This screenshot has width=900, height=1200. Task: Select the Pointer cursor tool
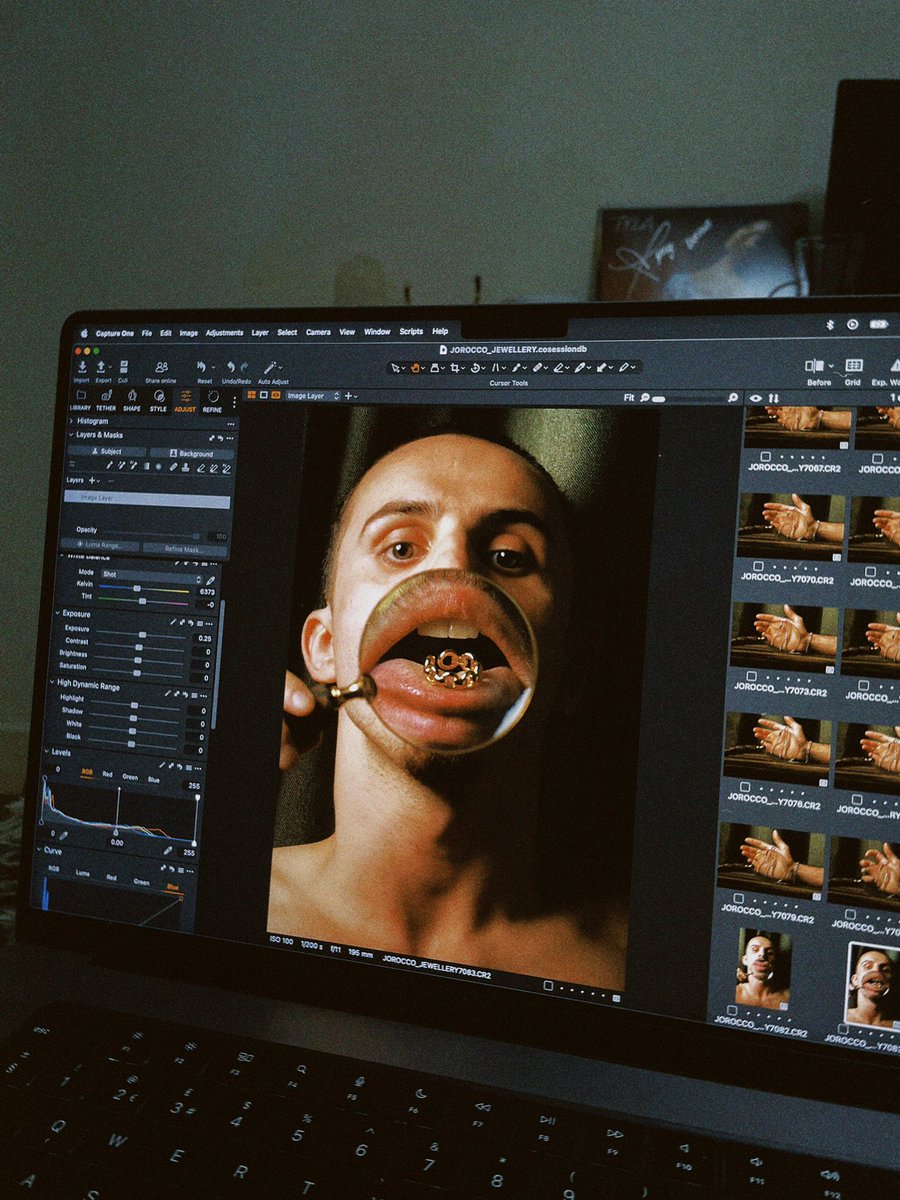tap(397, 368)
